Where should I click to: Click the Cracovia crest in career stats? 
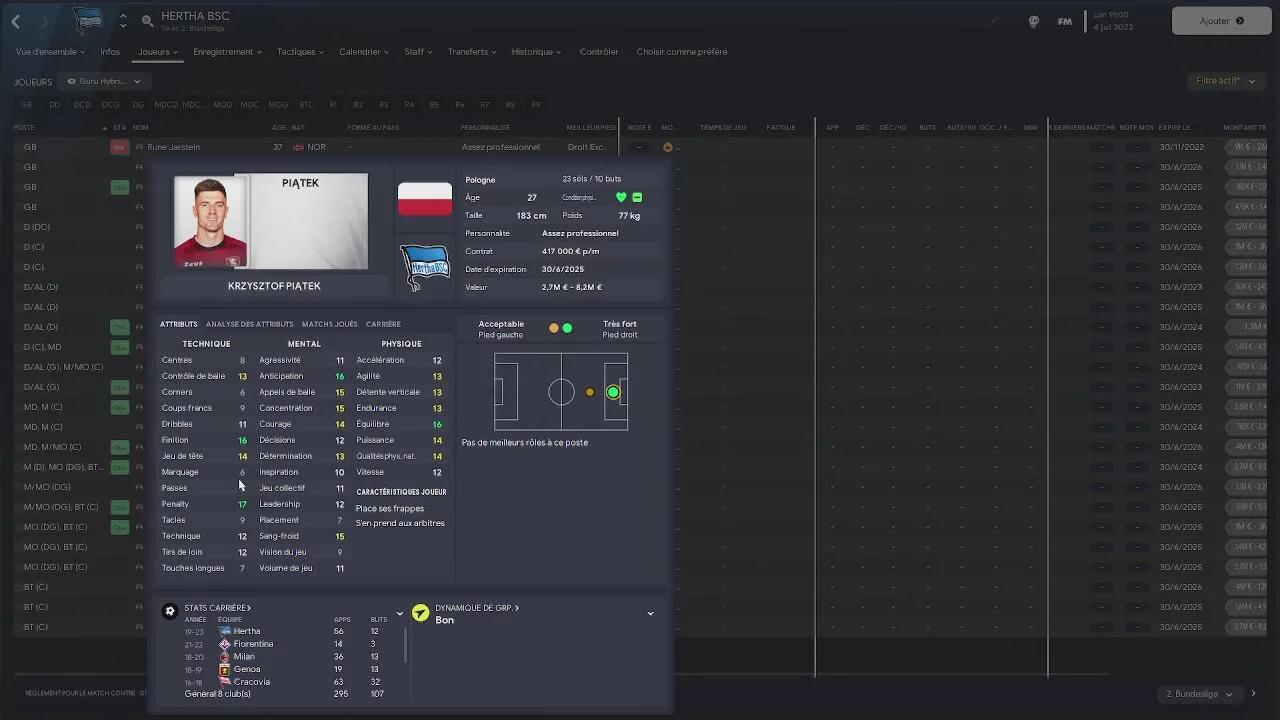pyautogui.click(x=225, y=682)
